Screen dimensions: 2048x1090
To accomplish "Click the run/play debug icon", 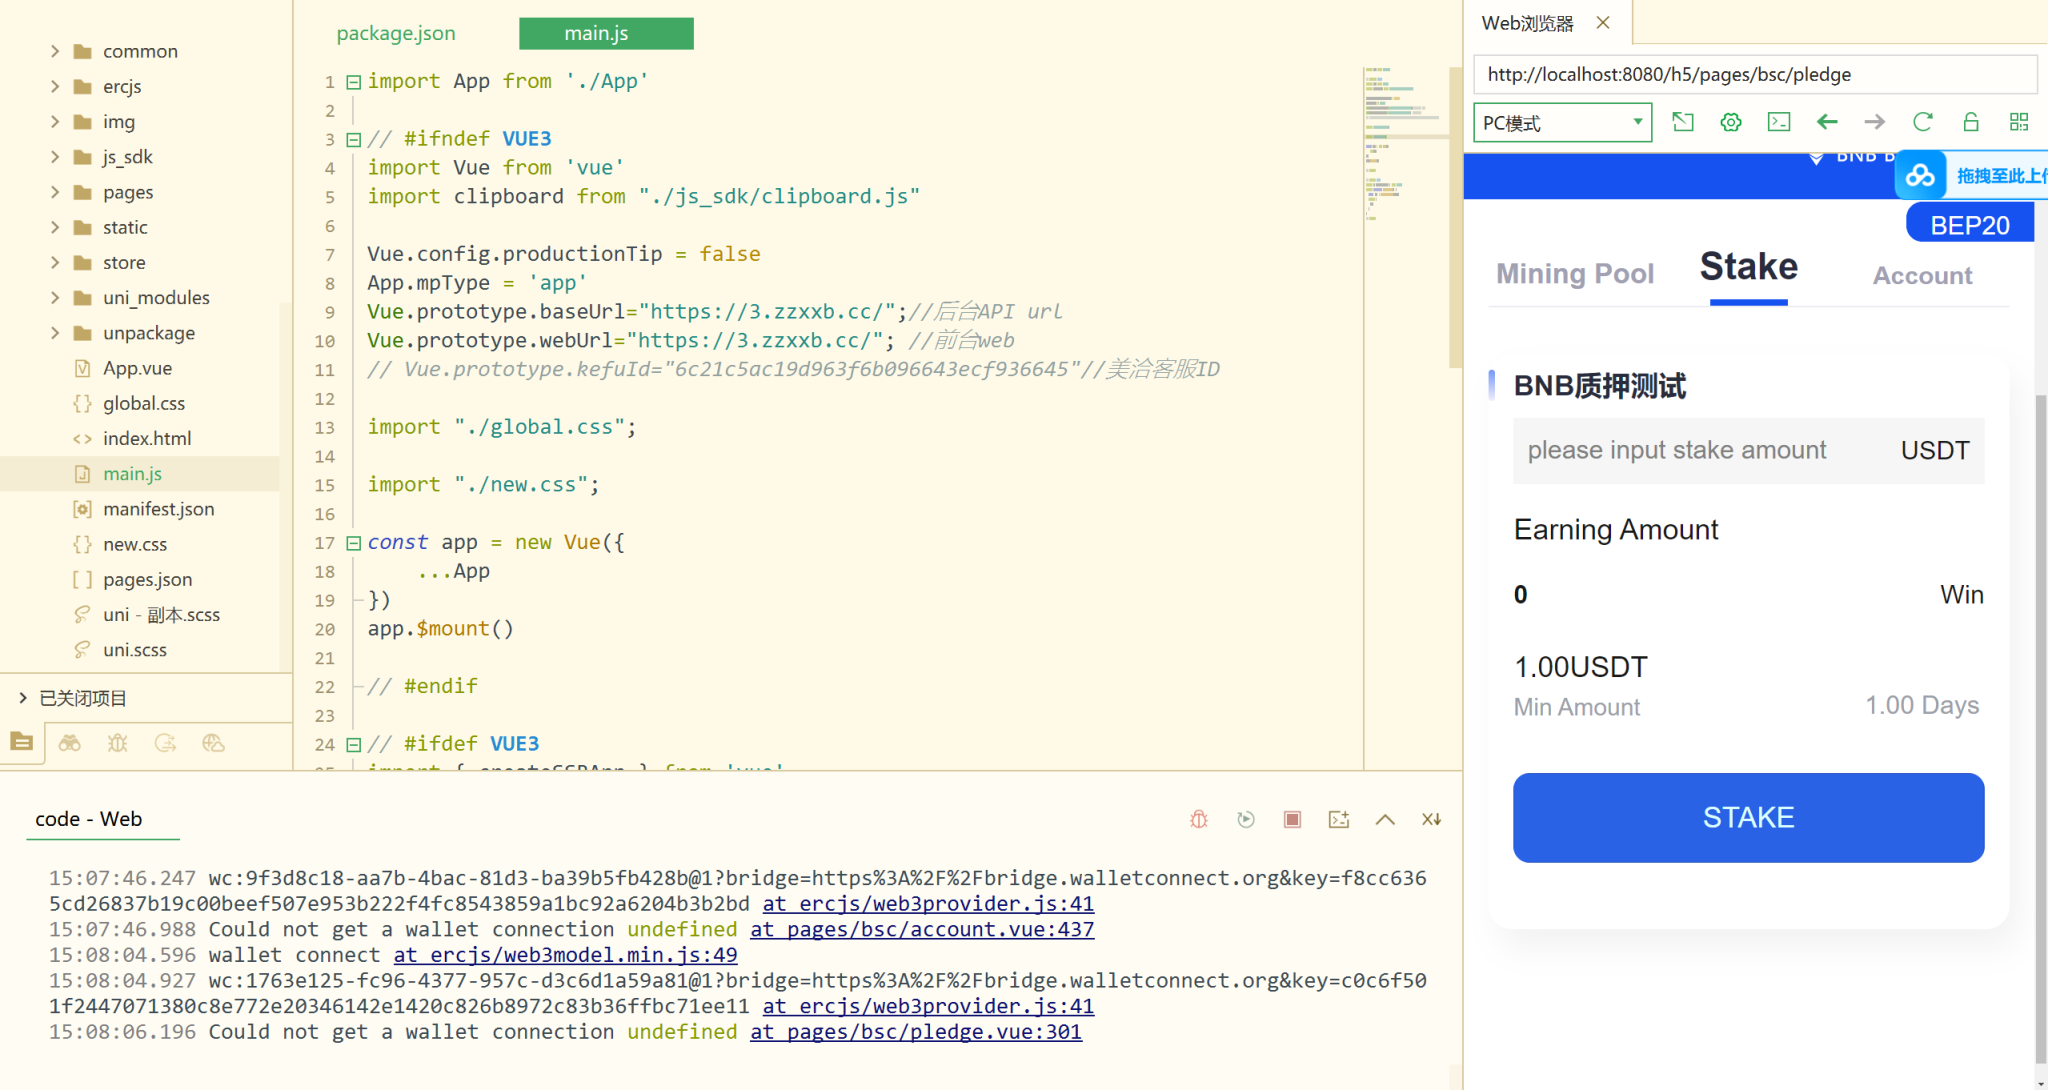I will point(1245,819).
